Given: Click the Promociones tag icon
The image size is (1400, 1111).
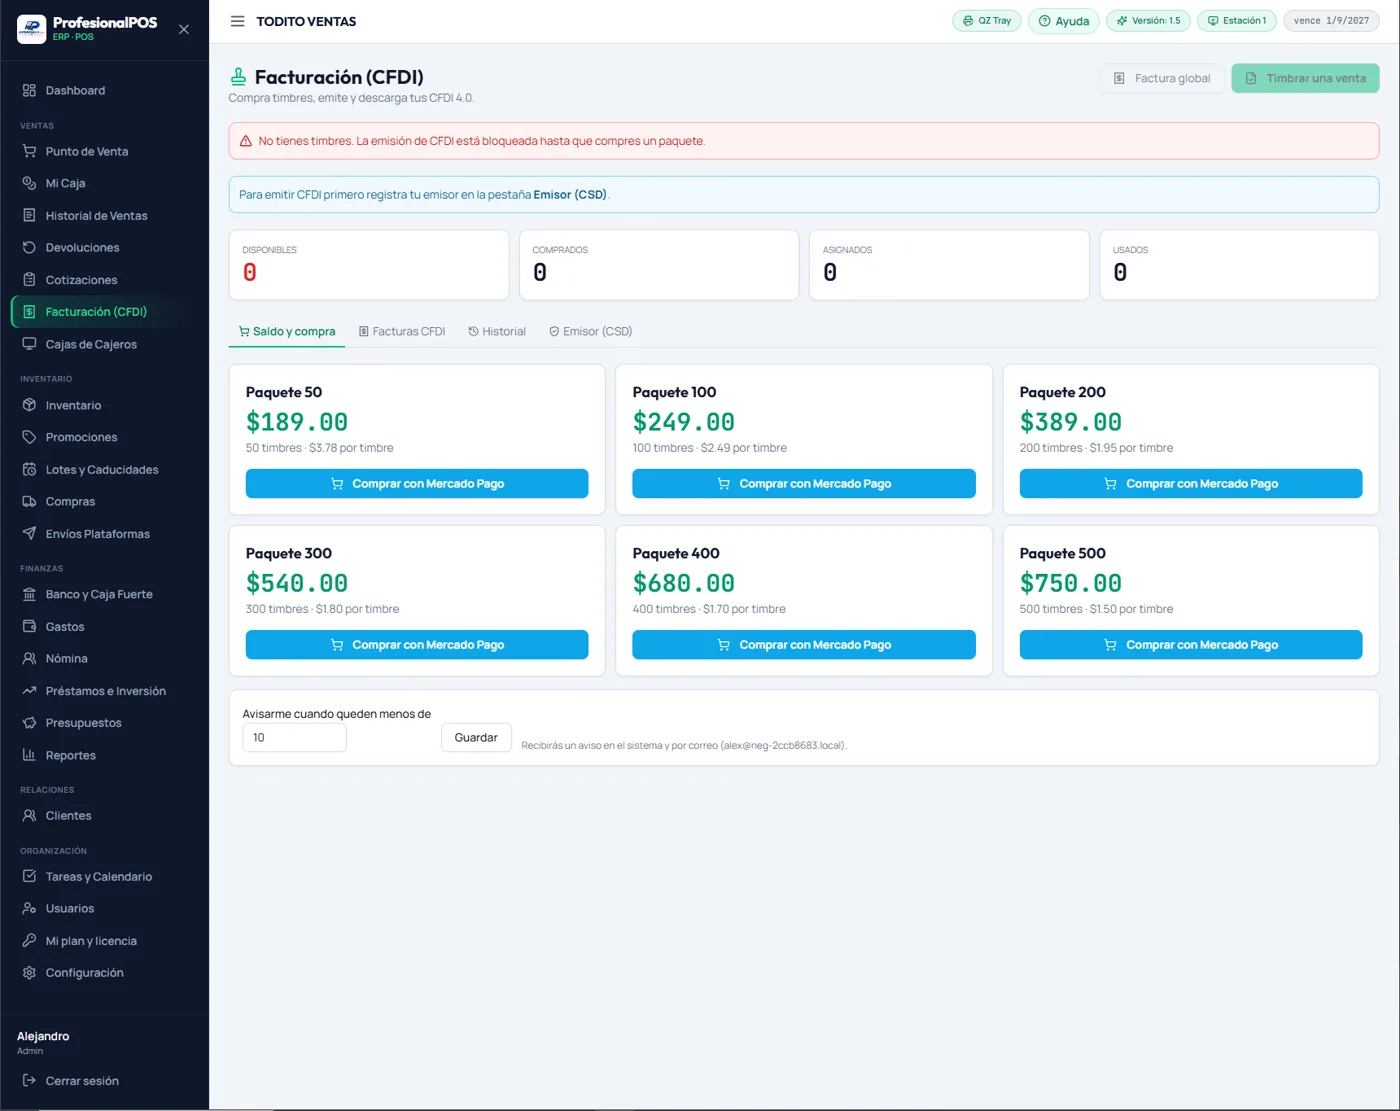Looking at the screenshot, I should [29, 437].
